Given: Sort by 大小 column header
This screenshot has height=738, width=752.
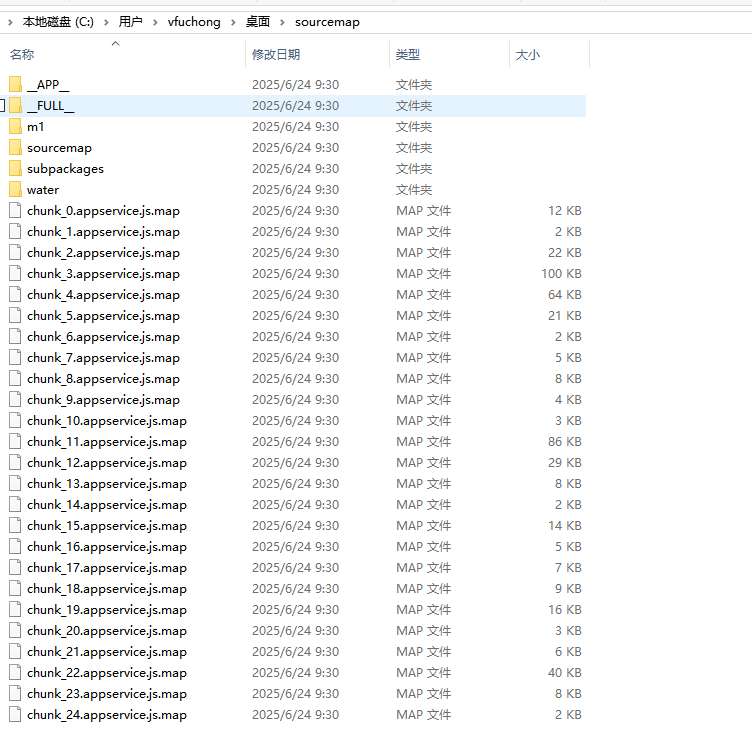Looking at the screenshot, I should pos(528,55).
